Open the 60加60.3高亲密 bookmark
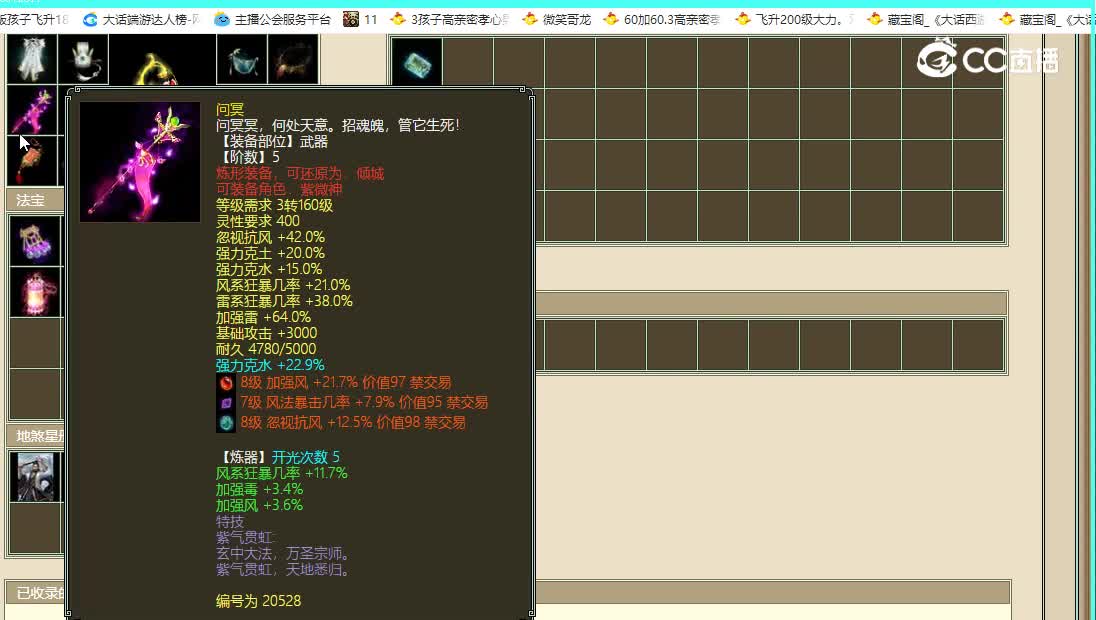The height and width of the screenshot is (620, 1096). (662, 20)
